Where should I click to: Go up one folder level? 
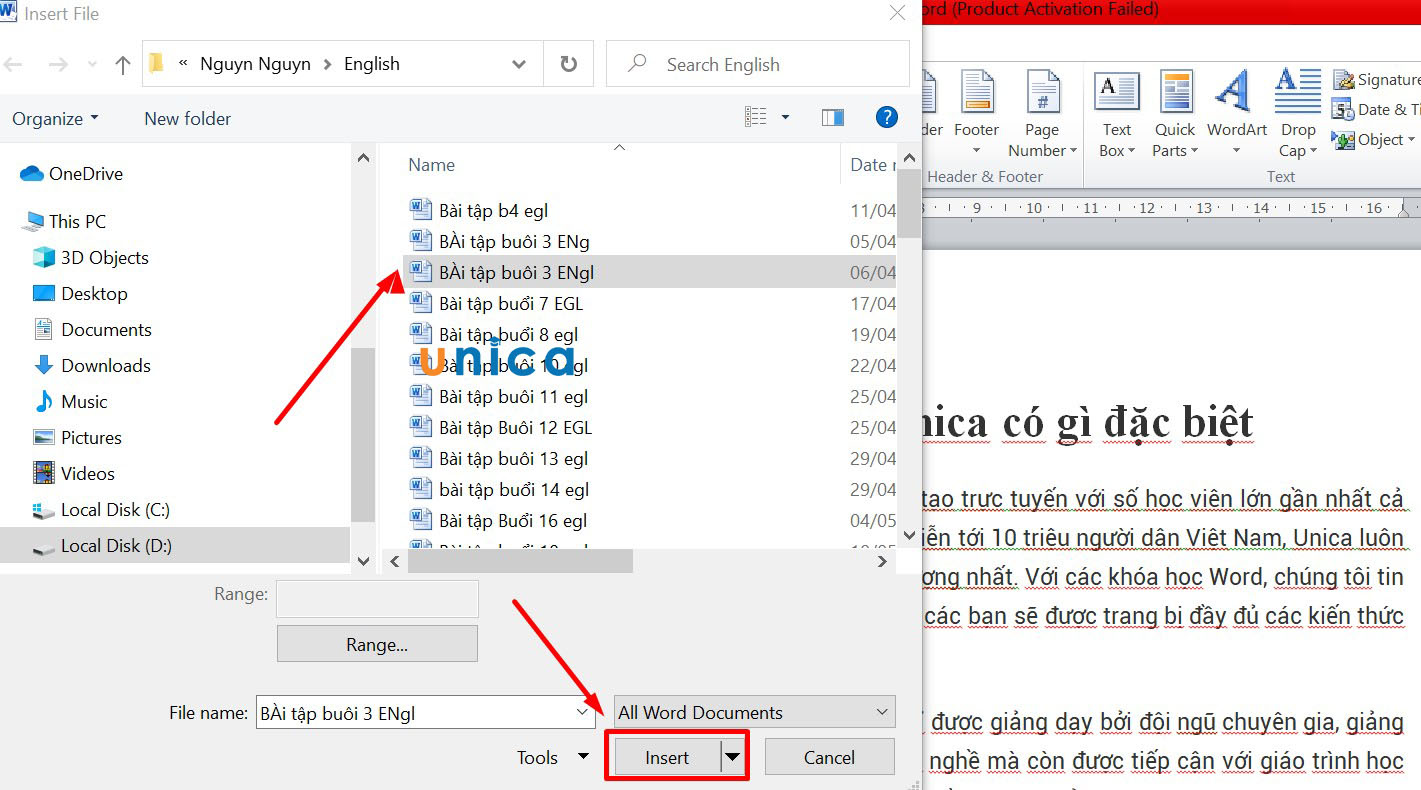click(122, 65)
